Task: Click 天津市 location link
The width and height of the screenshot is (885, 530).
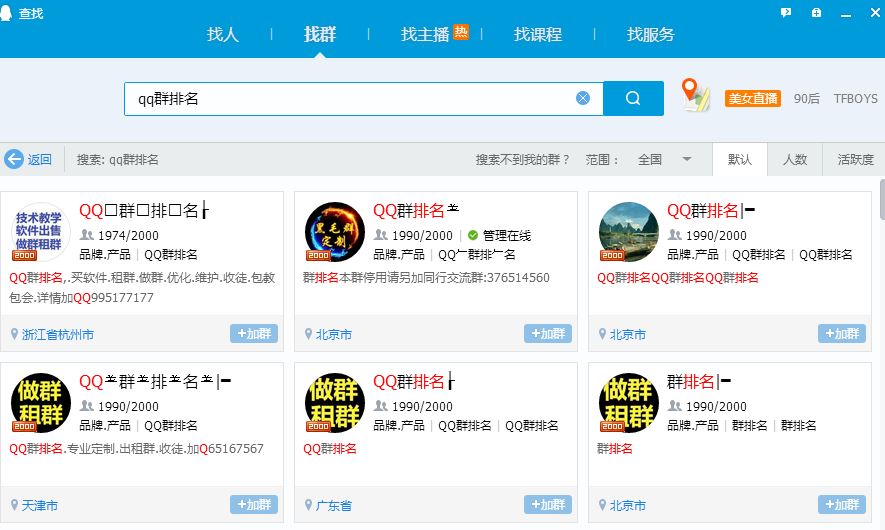Action: click(40, 506)
